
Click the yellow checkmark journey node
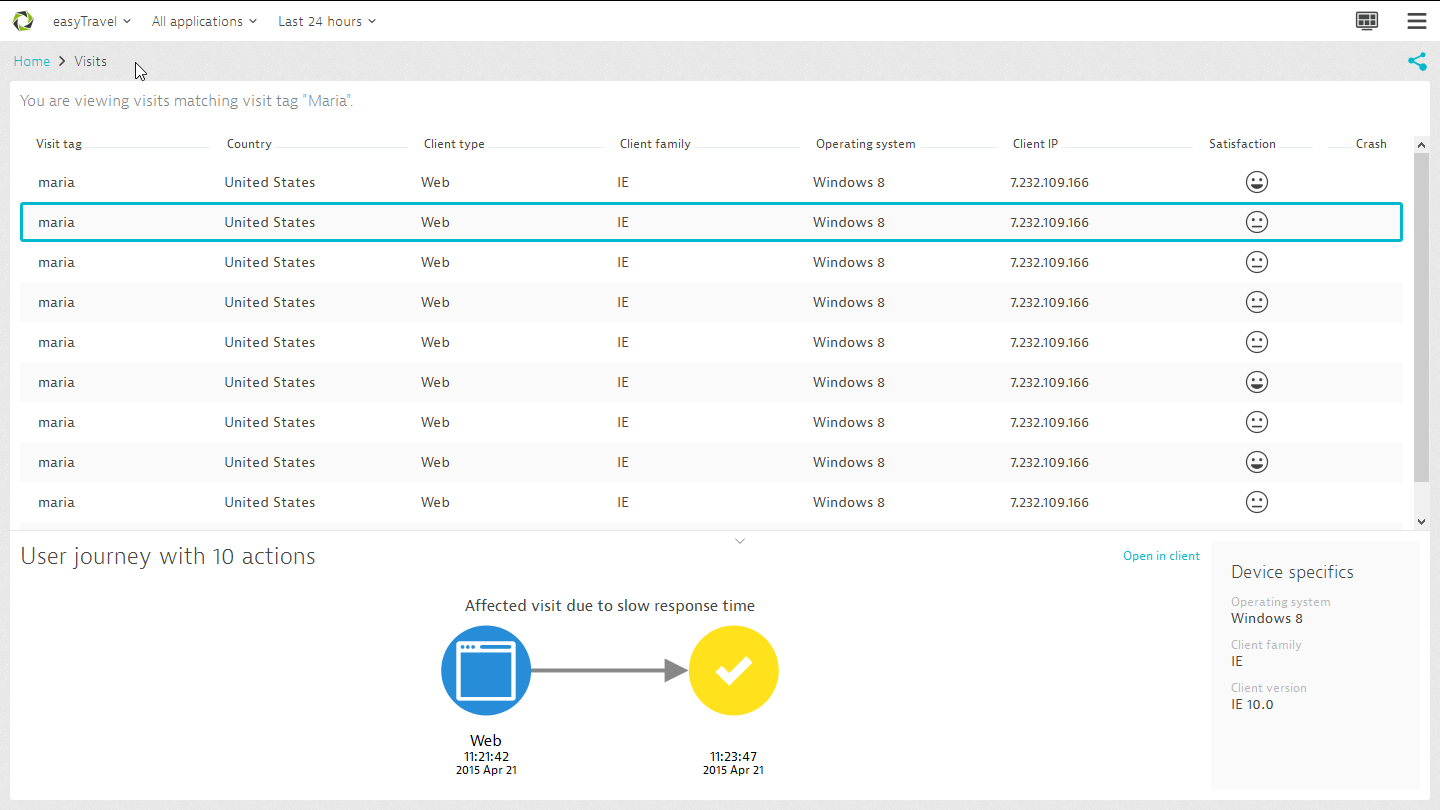(733, 670)
